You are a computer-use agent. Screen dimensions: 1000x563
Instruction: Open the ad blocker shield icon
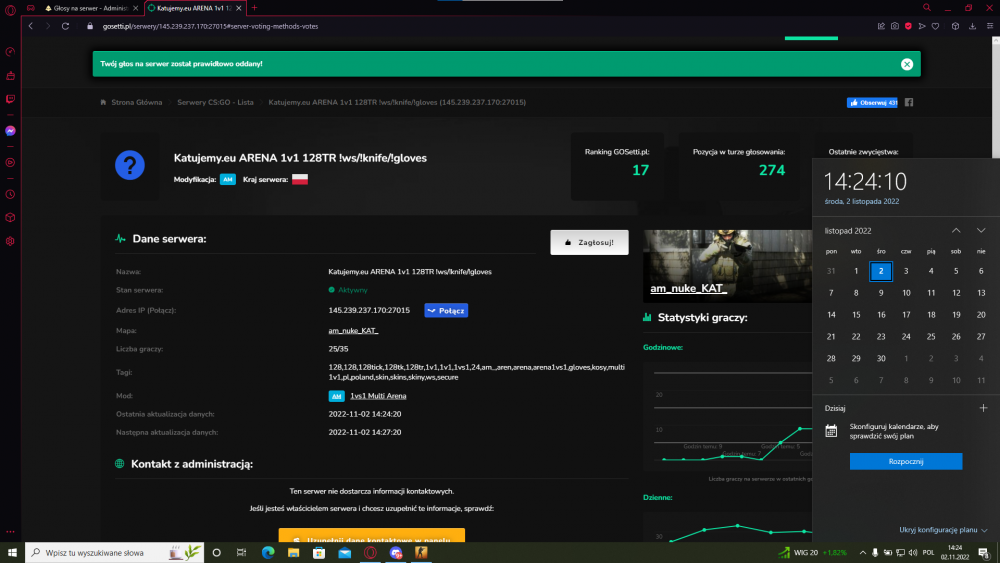[908, 26]
